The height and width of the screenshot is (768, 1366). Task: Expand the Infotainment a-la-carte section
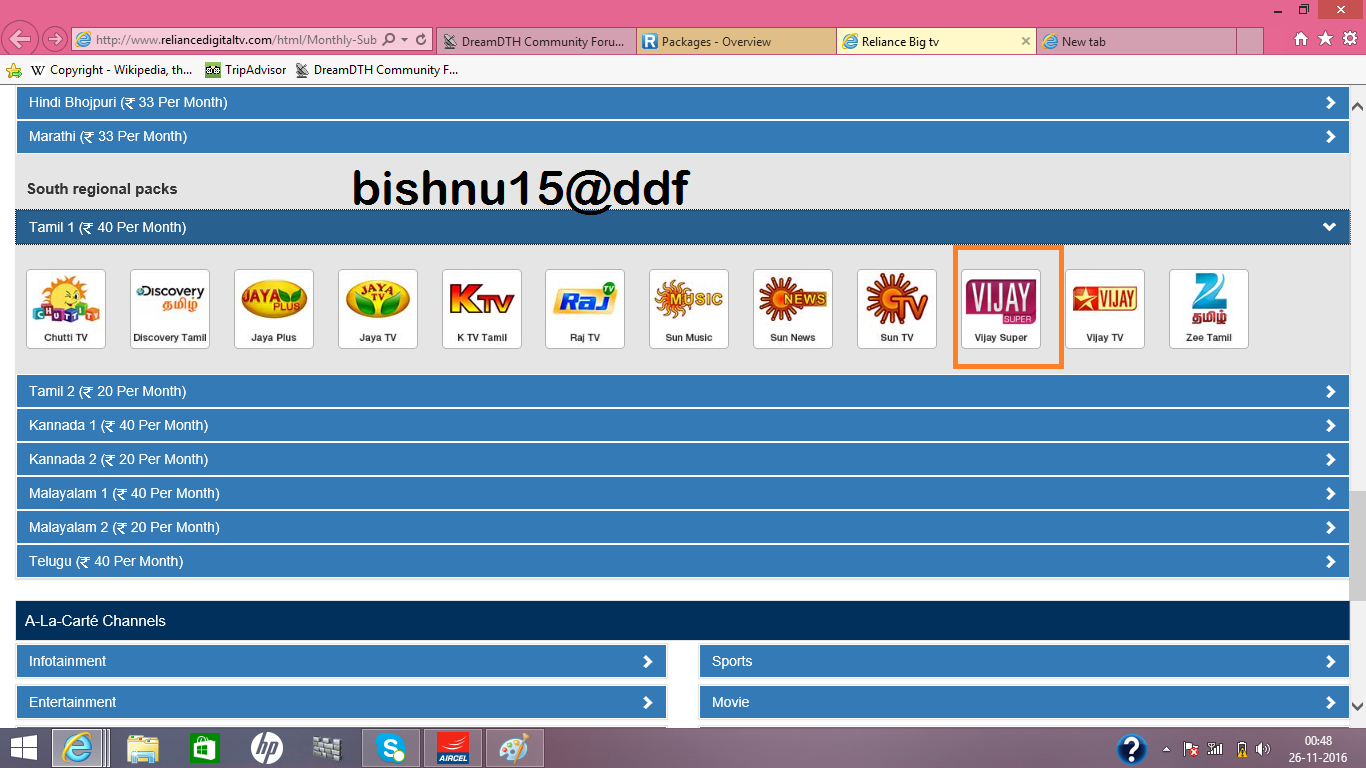tap(341, 661)
